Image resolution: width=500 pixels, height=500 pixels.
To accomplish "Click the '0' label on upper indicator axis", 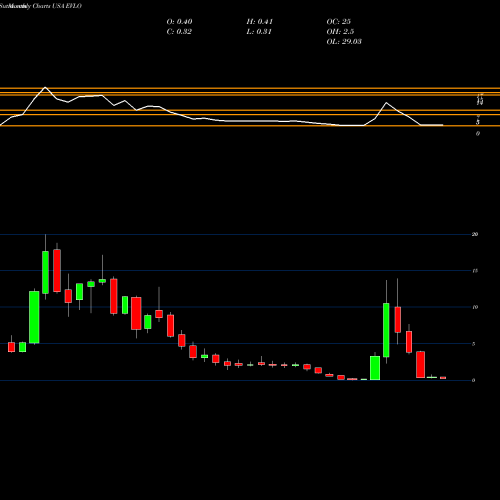I will [x=478, y=134].
